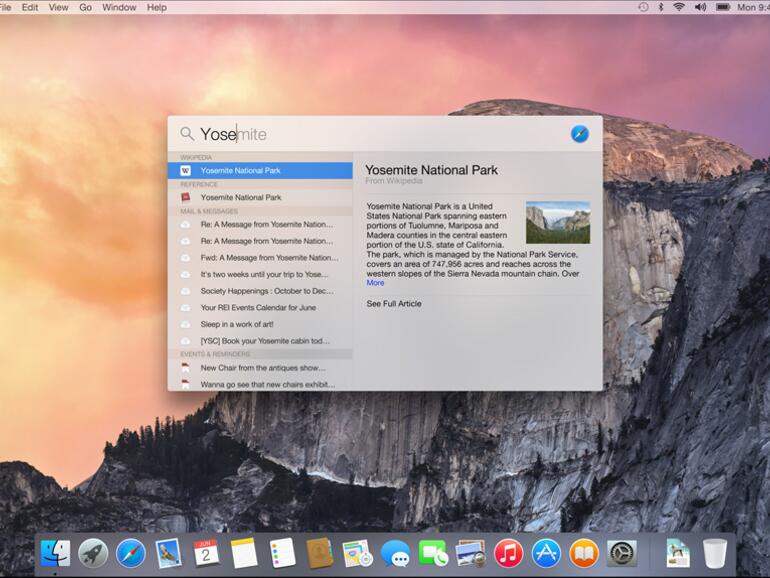Open the Wi-Fi status menu
770x578 pixels.
(679, 7)
